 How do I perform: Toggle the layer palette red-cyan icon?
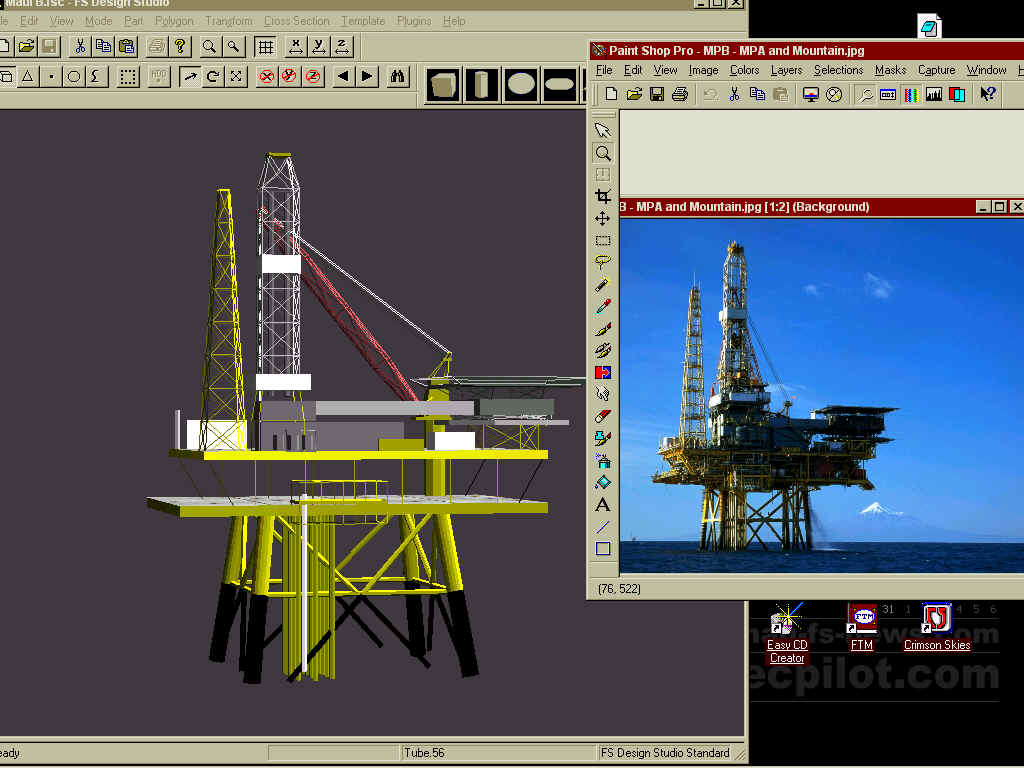click(x=957, y=94)
